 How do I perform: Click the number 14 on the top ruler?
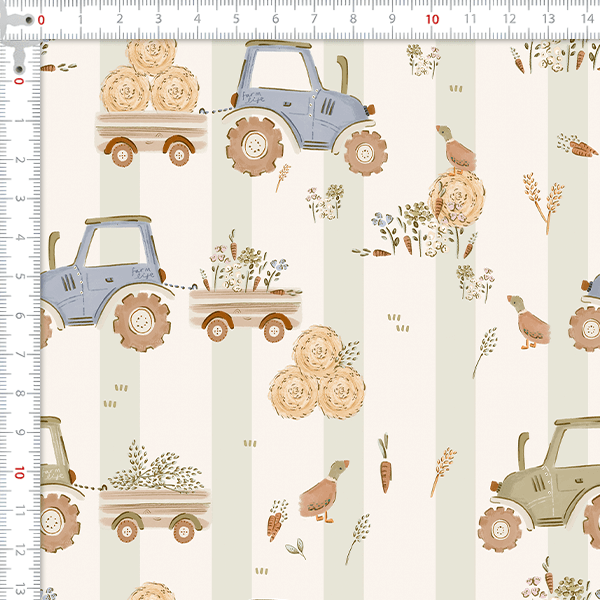pyautogui.click(x=586, y=18)
